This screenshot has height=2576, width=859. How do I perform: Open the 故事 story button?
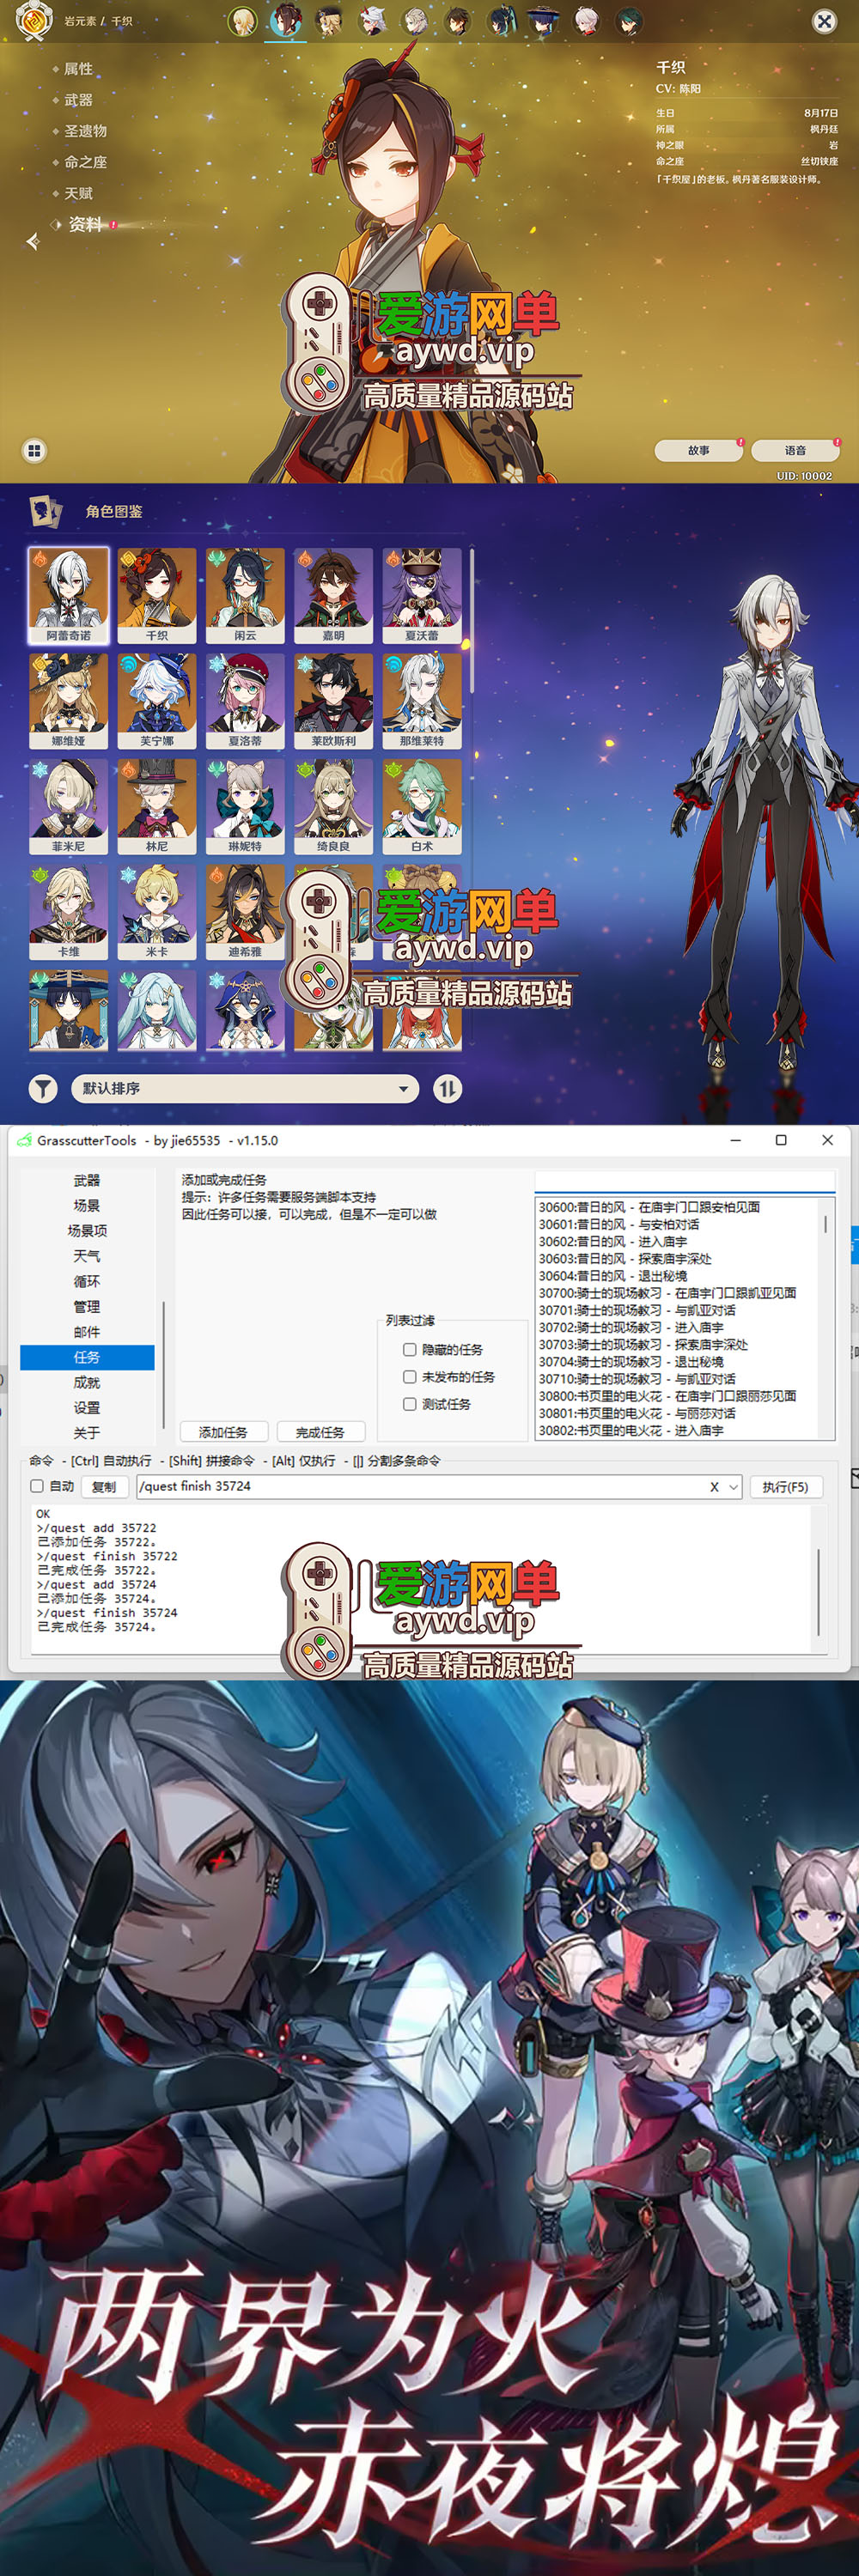(x=699, y=450)
